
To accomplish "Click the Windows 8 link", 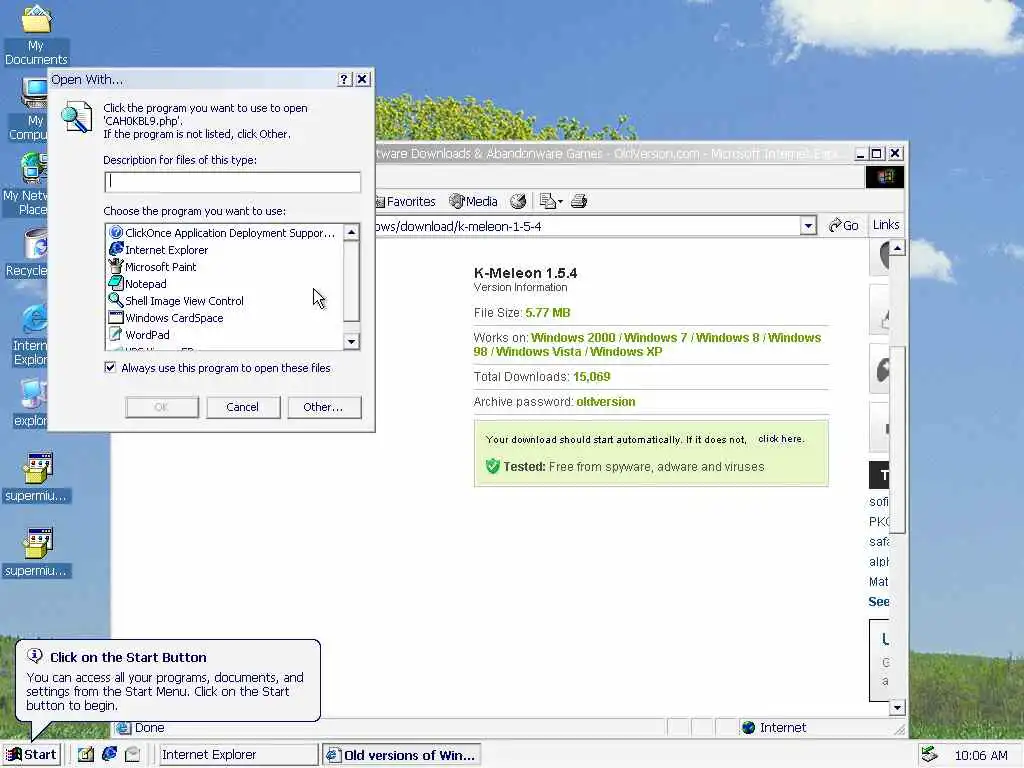I will click(x=728, y=338).
